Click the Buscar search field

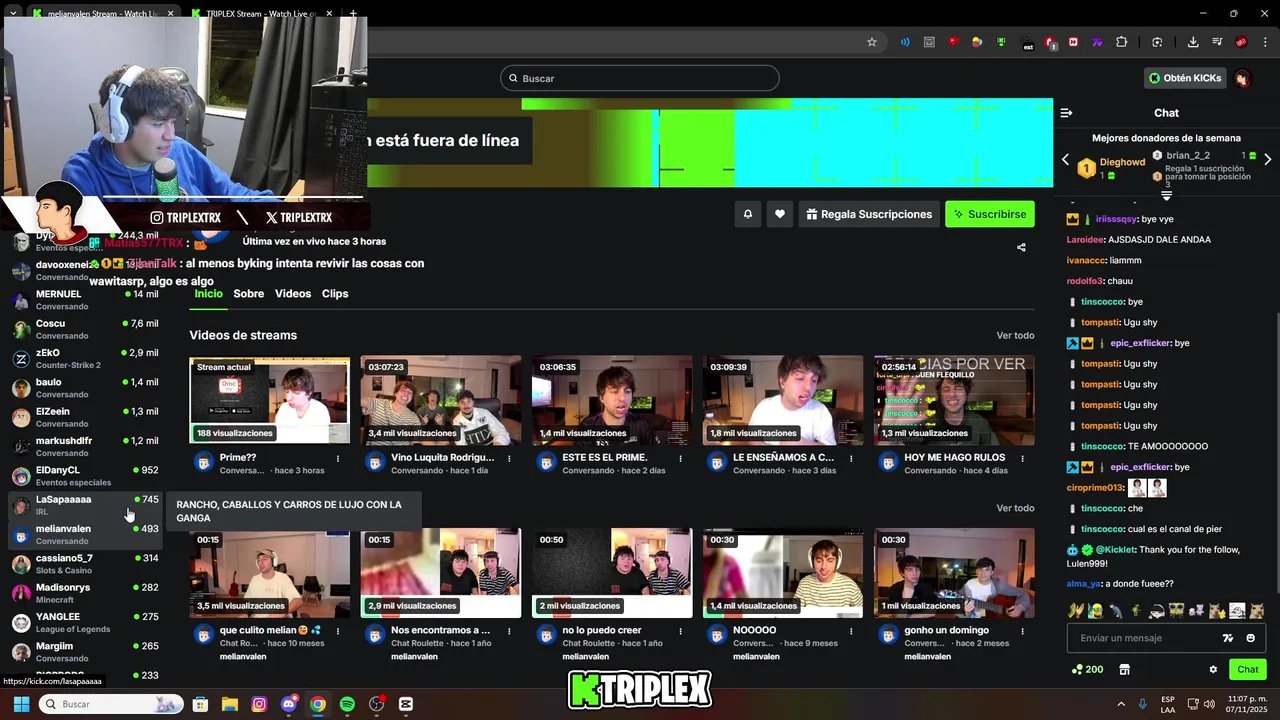pos(640,78)
